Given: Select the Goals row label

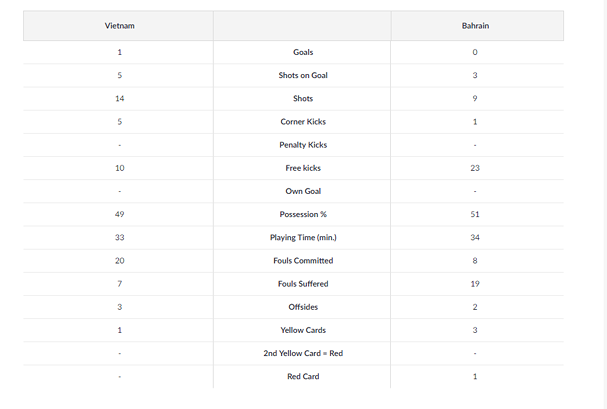Looking at the screenshot, I should (302, 52).
